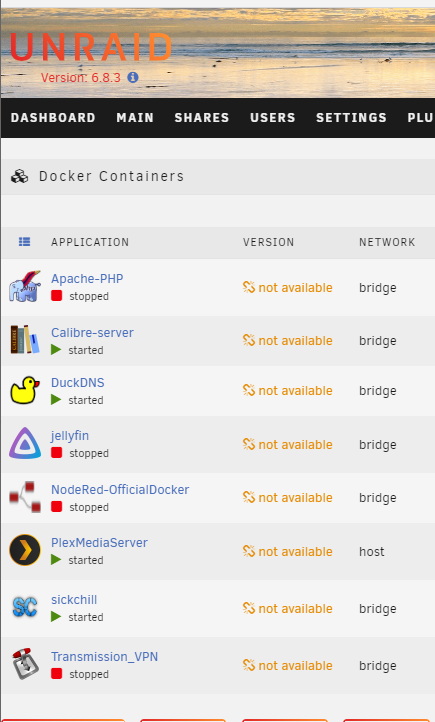This screenshot has height=722, width=435.
Task: Open the PlexMediaServer name link
Action: tap(99, 542)
